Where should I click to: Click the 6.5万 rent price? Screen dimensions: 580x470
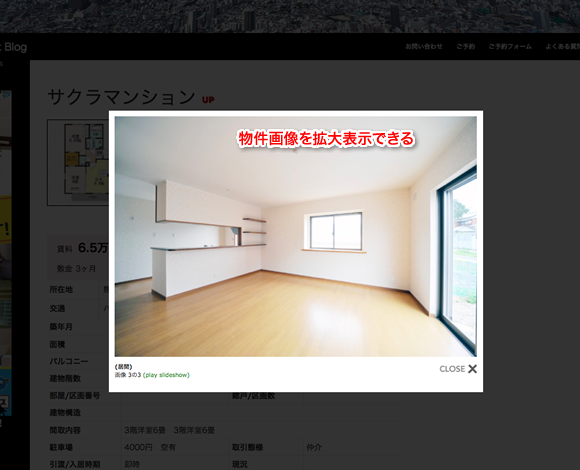[x=93, y=248]
